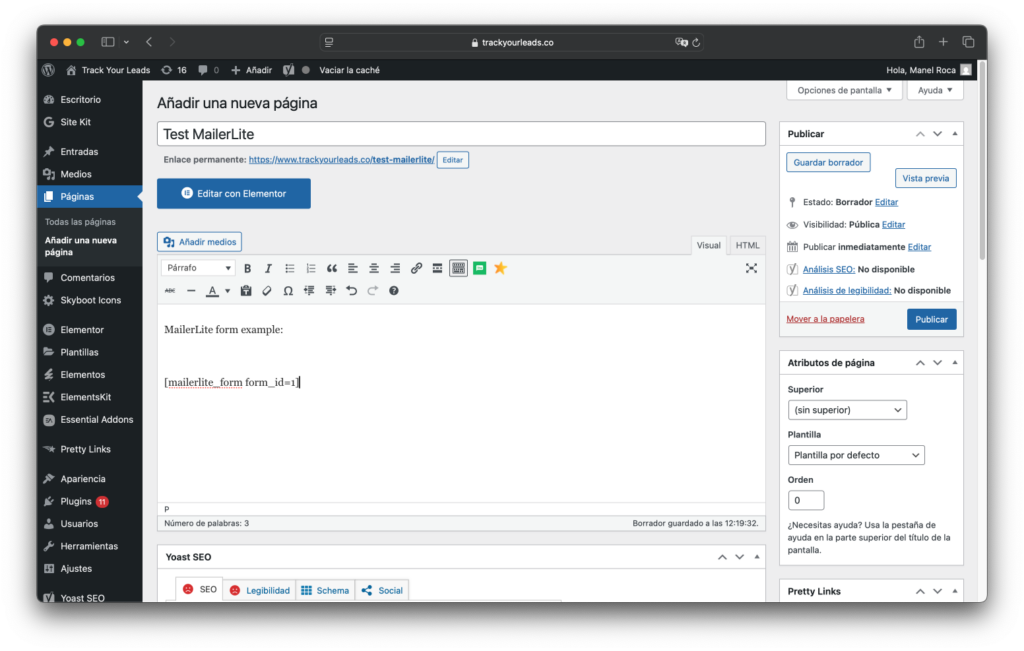
Task: Apply italic formatting in editor
Action: (x=268, y=268)
